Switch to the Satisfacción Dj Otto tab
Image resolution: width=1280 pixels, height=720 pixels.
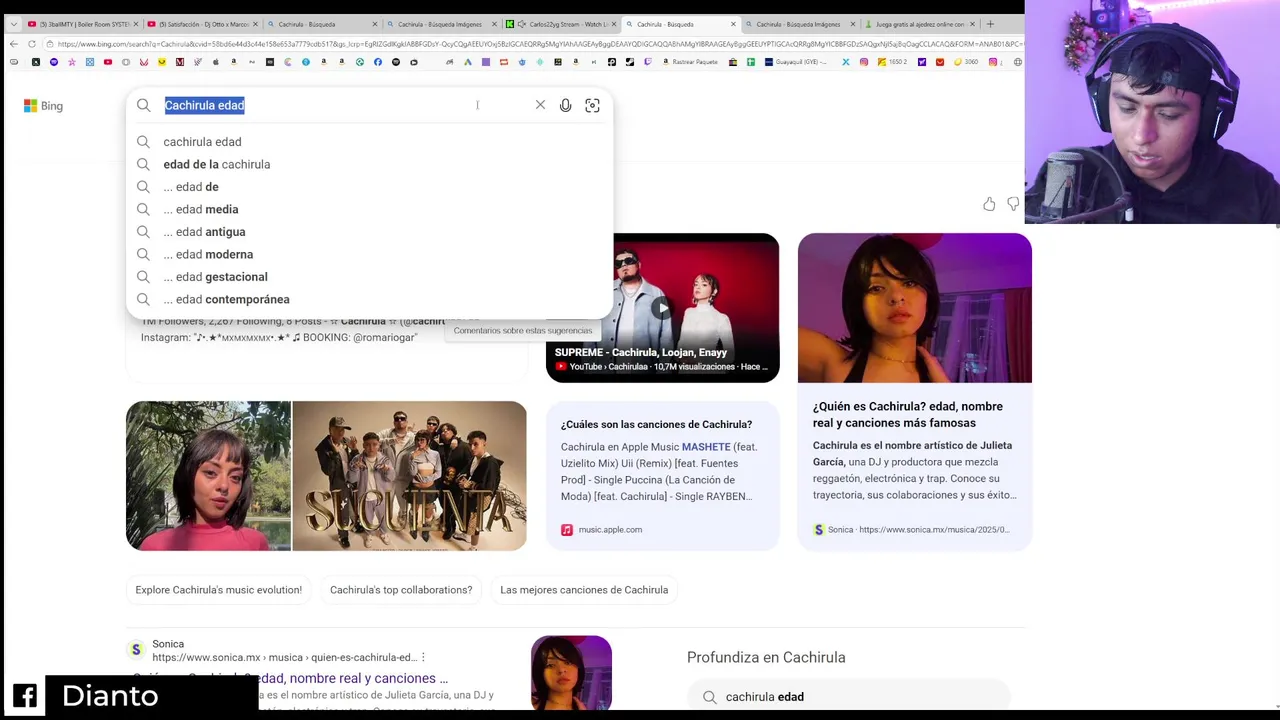click(203, 24)
